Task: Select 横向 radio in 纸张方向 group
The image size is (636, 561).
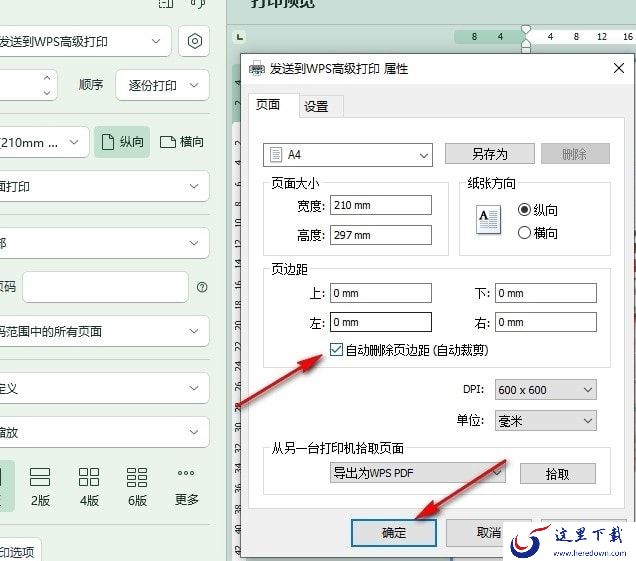Action: click(524, 233)
